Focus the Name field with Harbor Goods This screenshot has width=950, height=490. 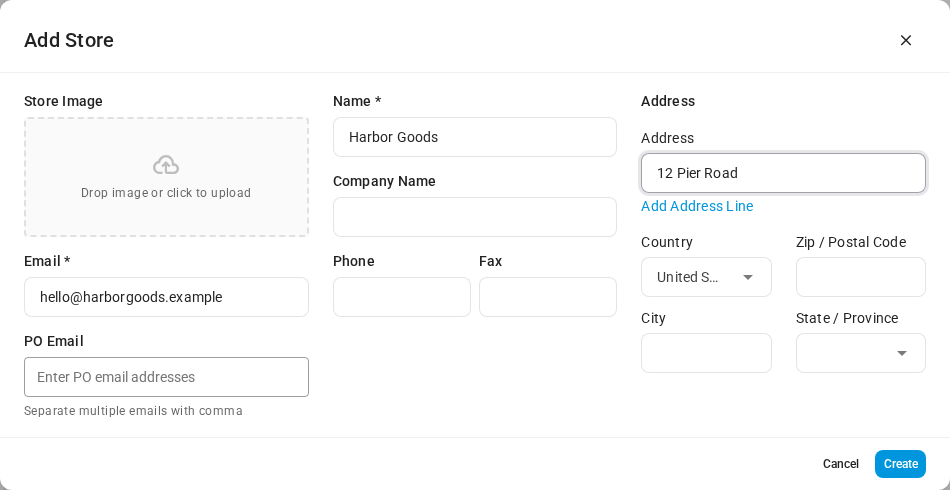(x=474, y=137)
